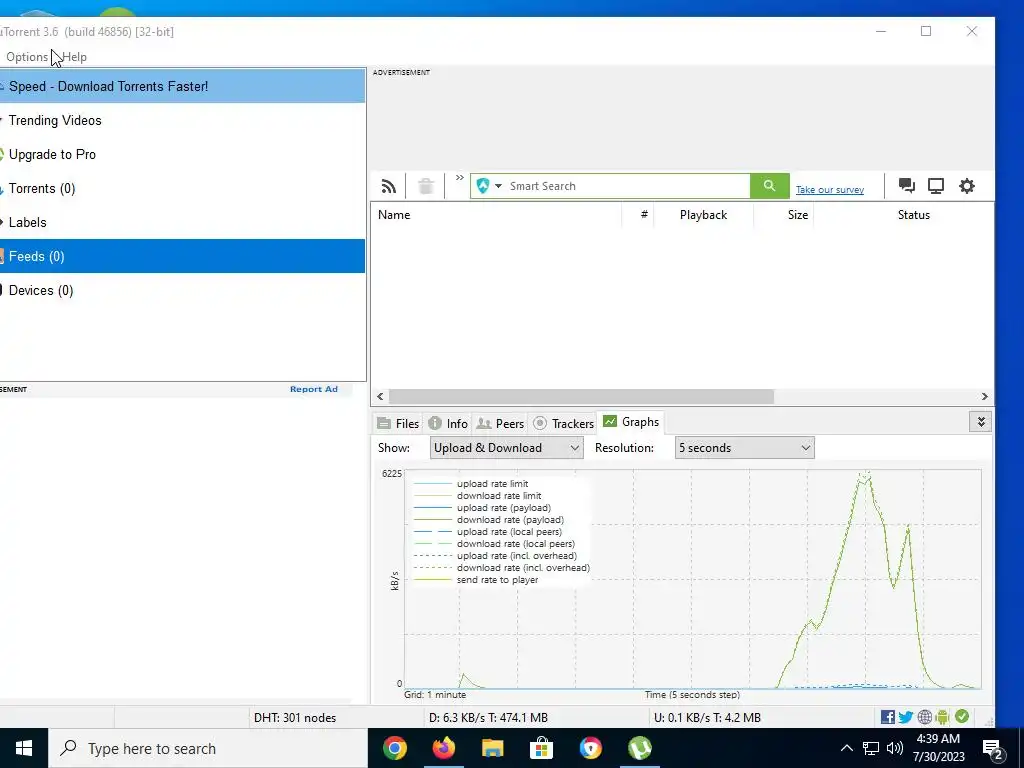Click the remote monitor icon

(936, 186)
